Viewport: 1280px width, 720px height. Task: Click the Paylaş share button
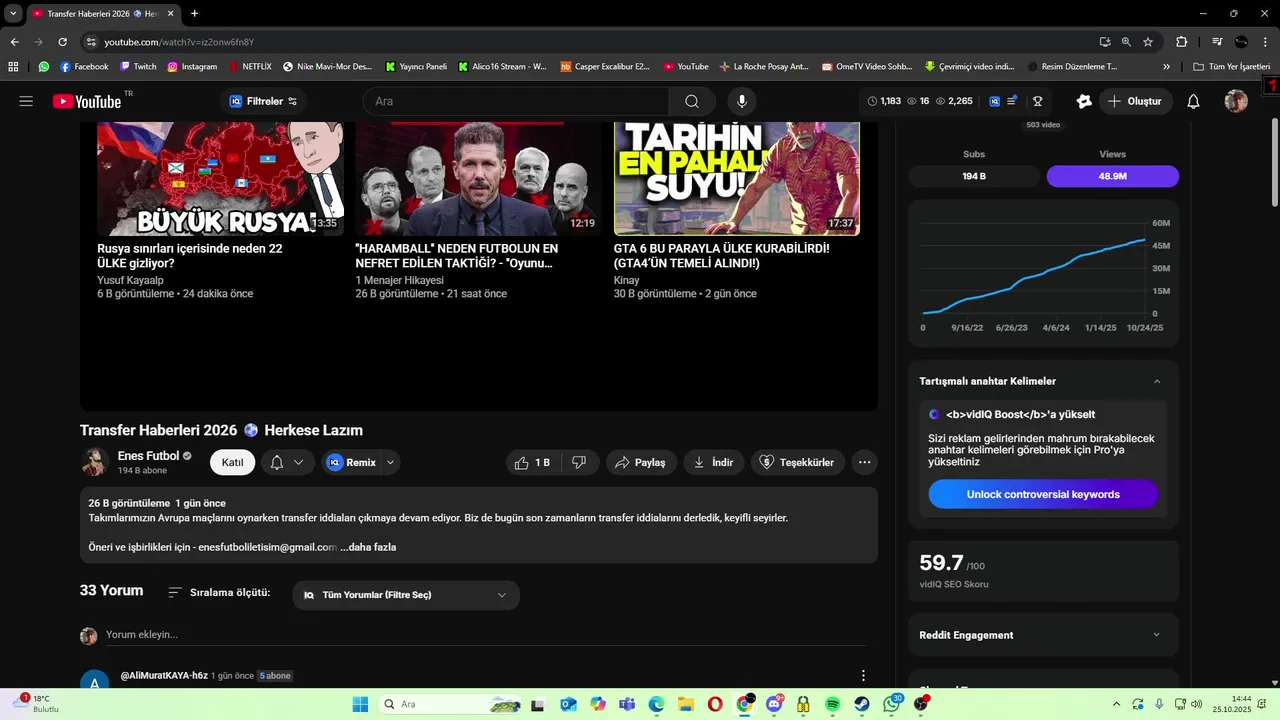tap(640, 462)
